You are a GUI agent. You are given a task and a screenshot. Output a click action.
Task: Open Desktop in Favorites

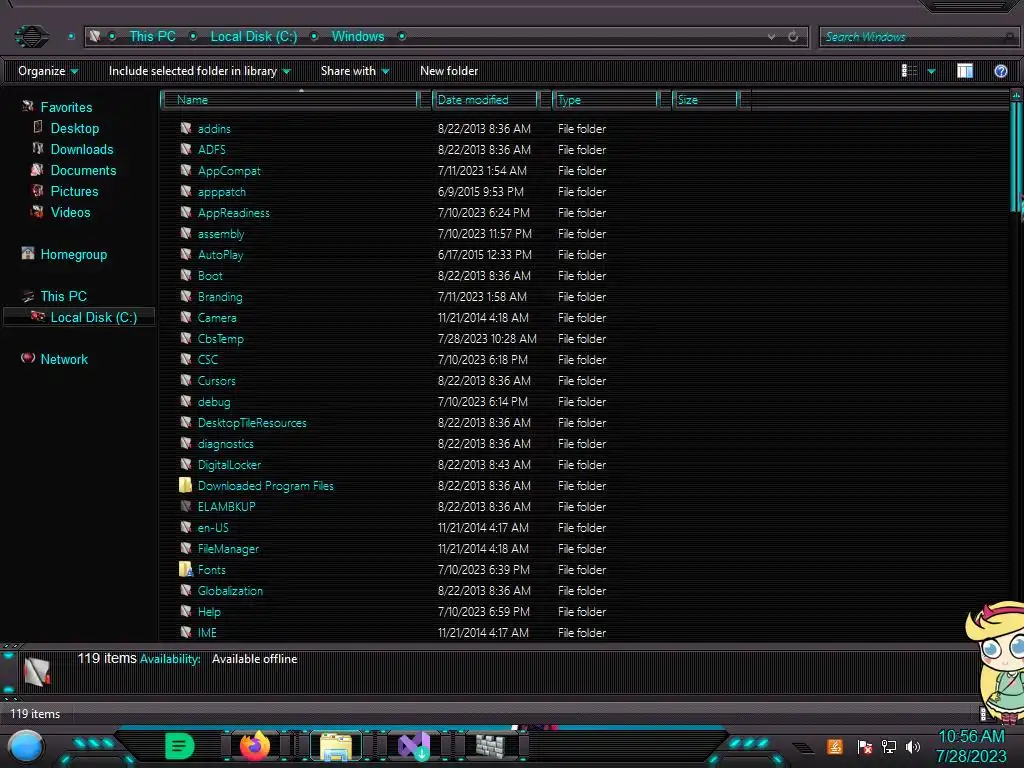pyautogui.click(x=74, y=128)
